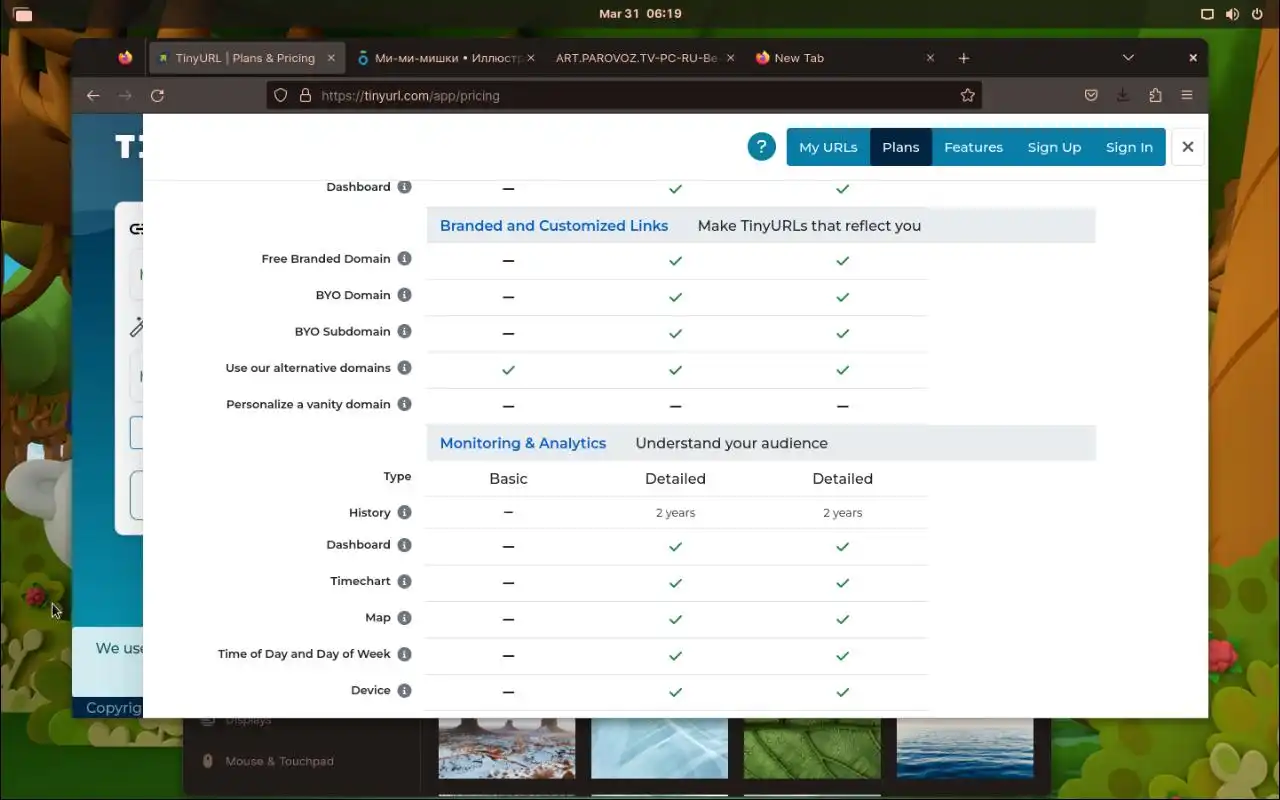This screenshot has width=1280, height=800.
Task: Click the Firefox back arrow
Action: [93, 95]
